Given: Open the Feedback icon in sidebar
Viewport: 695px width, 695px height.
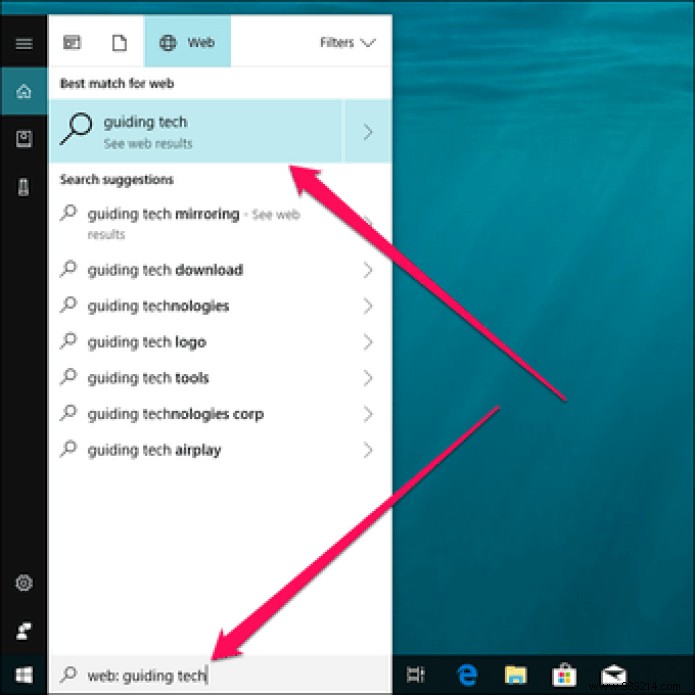Looking at the screenshot, I should [x=24, y=630].
